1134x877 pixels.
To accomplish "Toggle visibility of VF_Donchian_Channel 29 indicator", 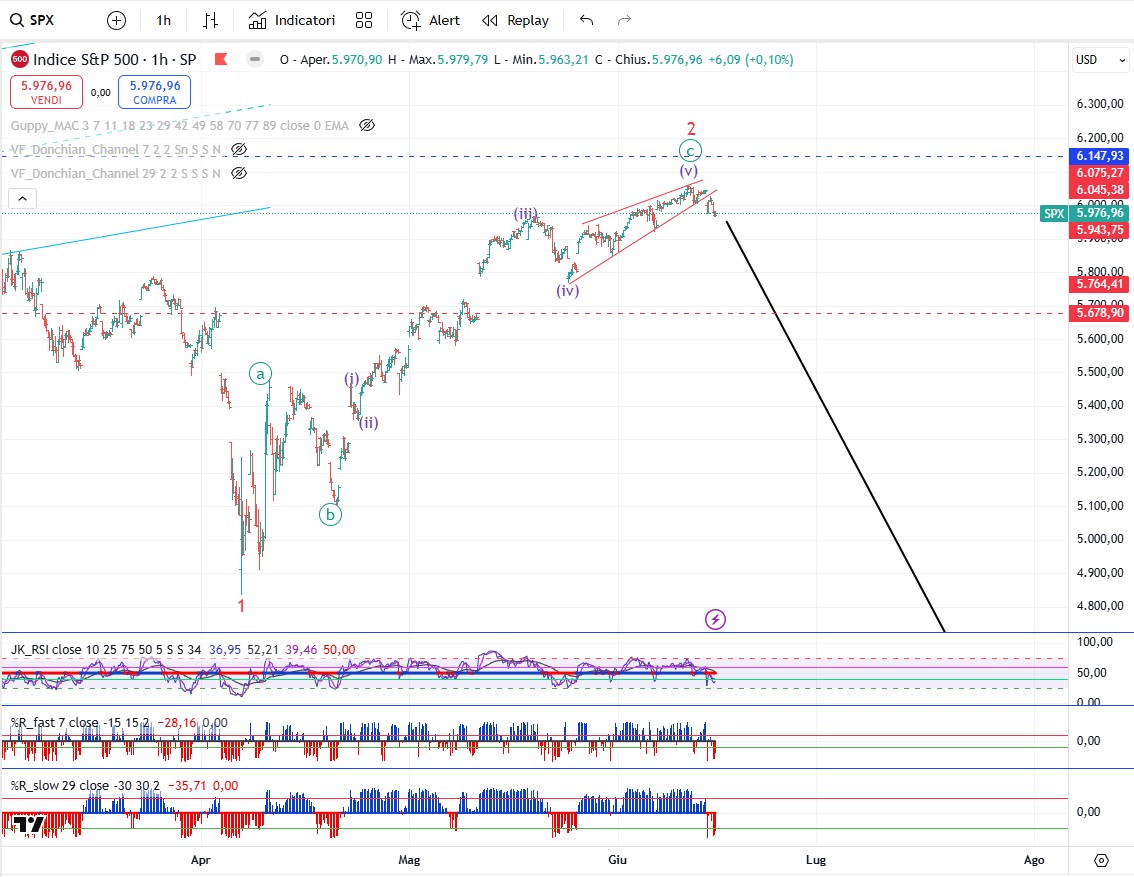I will 239,174.
